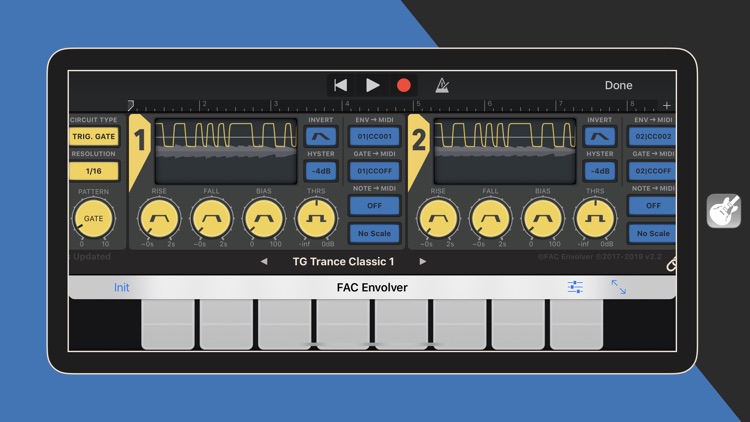Image resolution: width=750 pixels, height=422 pixels.
Task: Toggle envelope 2 NOTE to MIDI OFF
Action: [652, 206]
